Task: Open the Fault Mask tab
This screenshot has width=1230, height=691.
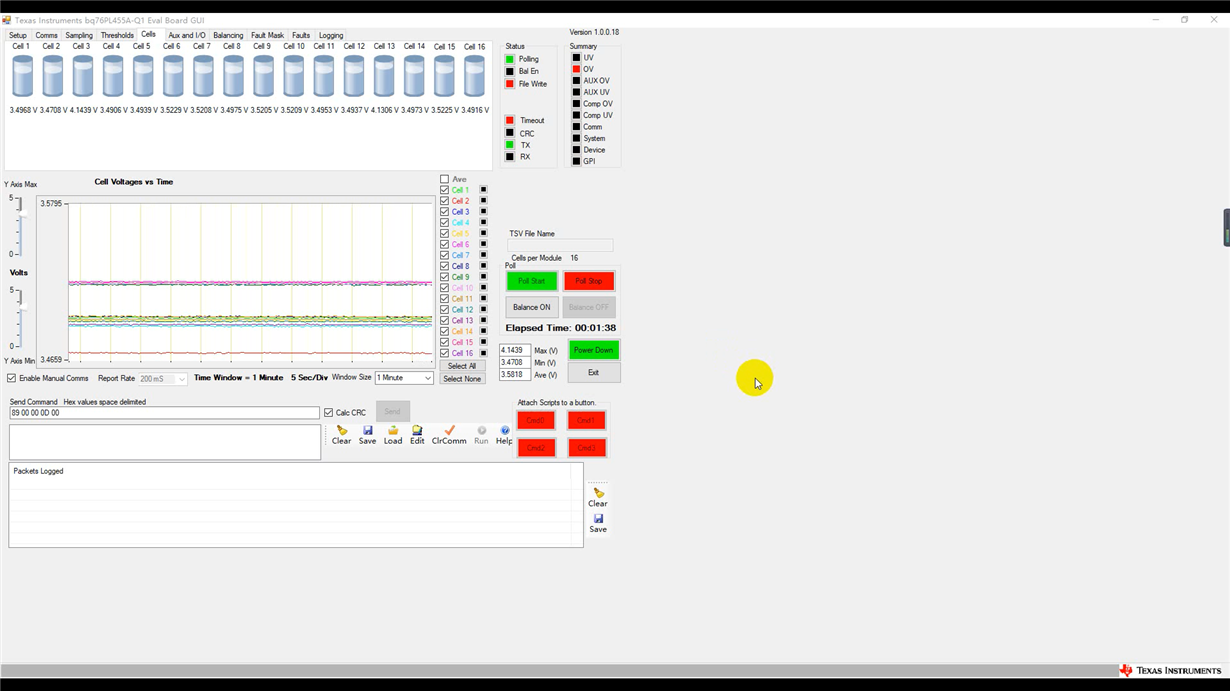Action: pos(267,35)
